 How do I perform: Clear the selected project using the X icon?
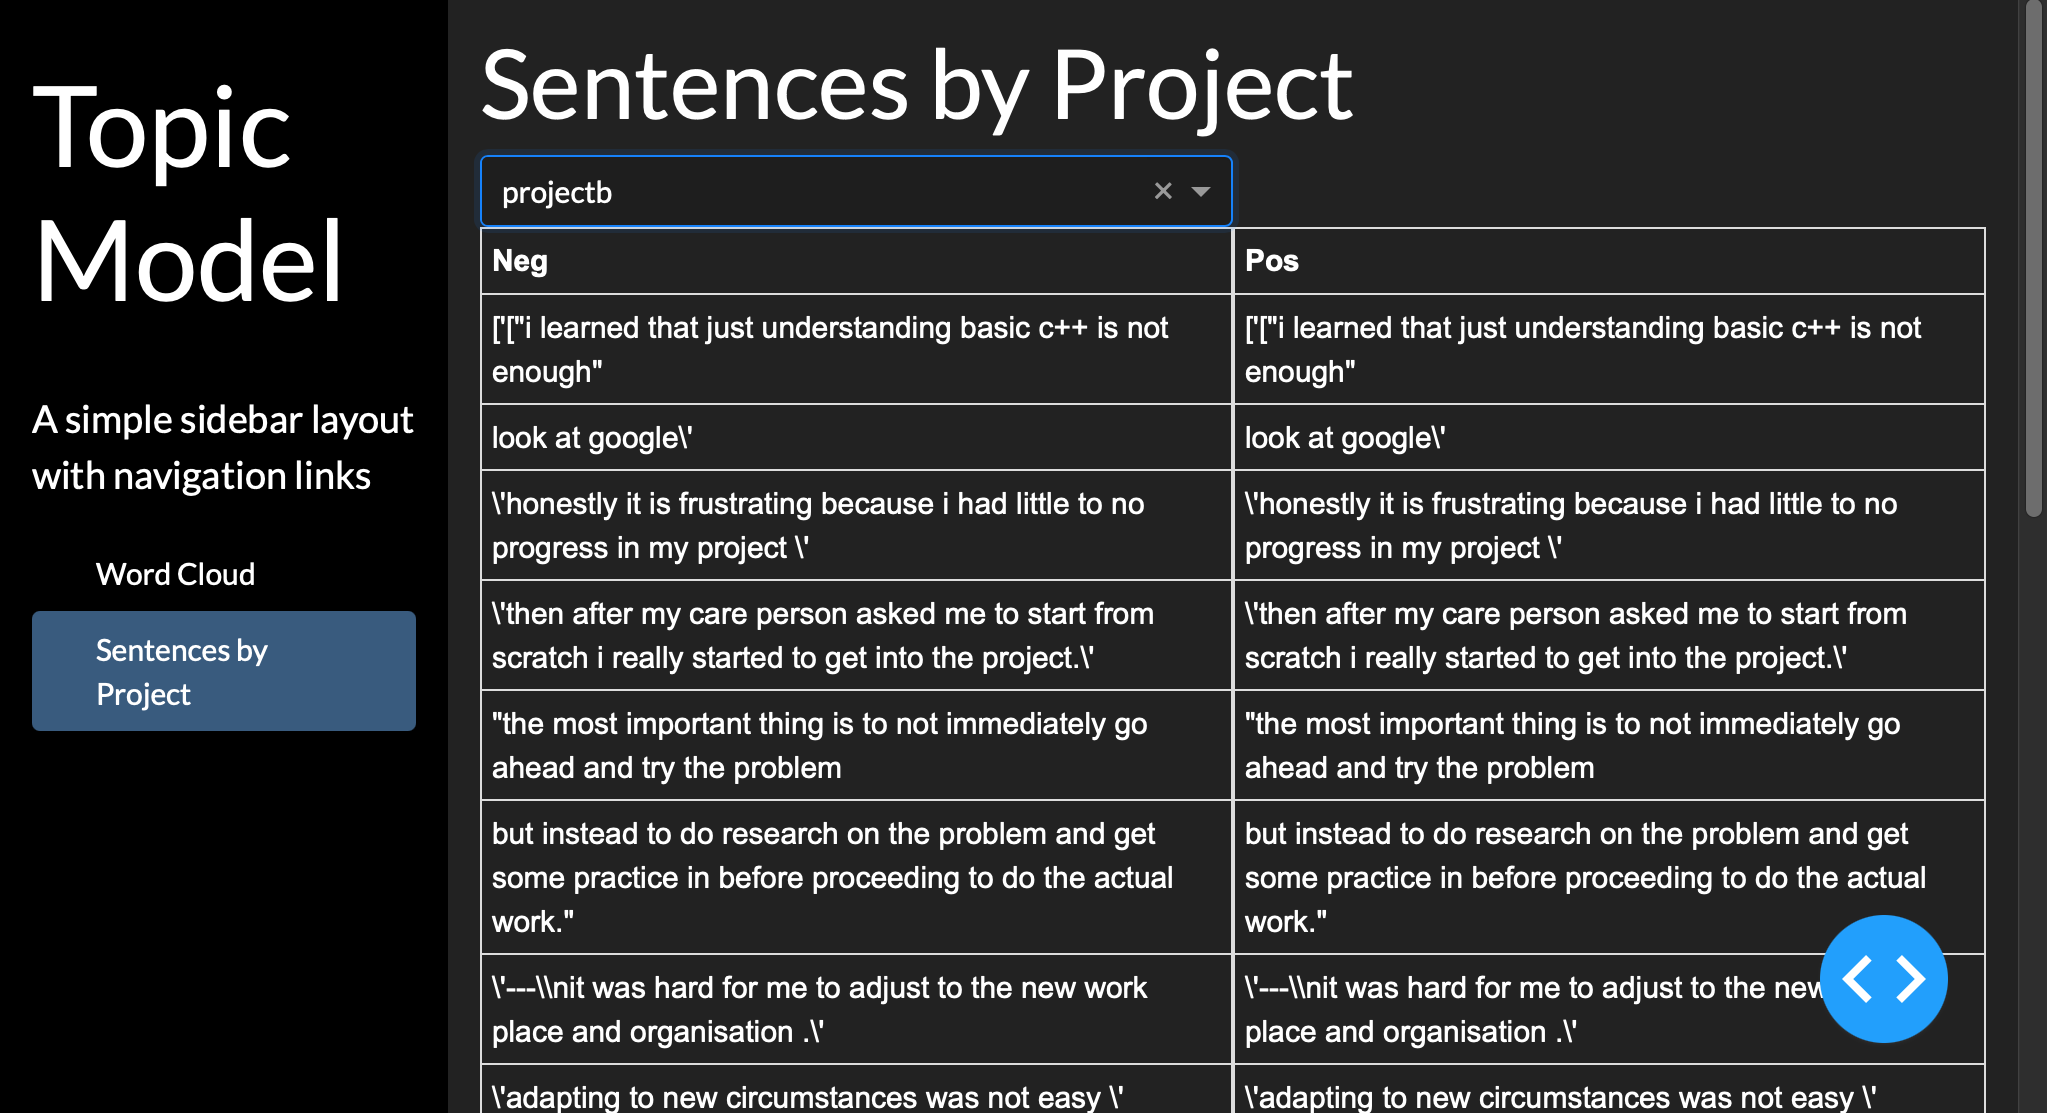[x=1163, y=190]
